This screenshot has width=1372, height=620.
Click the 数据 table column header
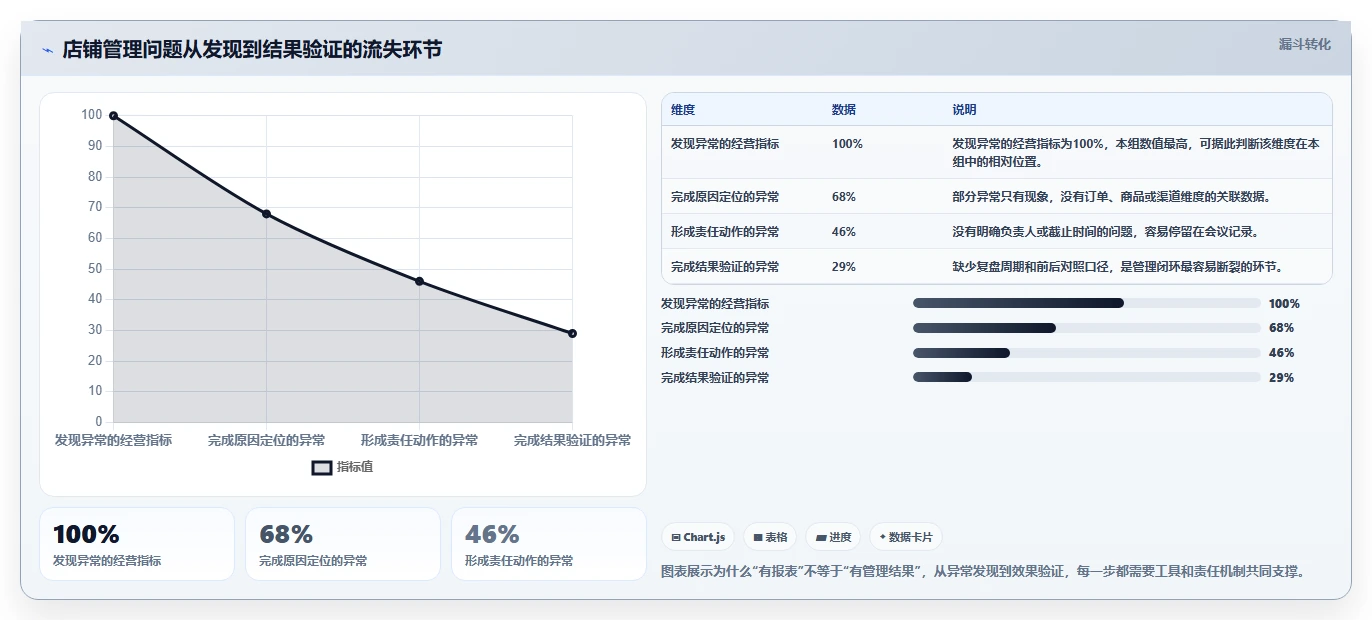[844, 110]
